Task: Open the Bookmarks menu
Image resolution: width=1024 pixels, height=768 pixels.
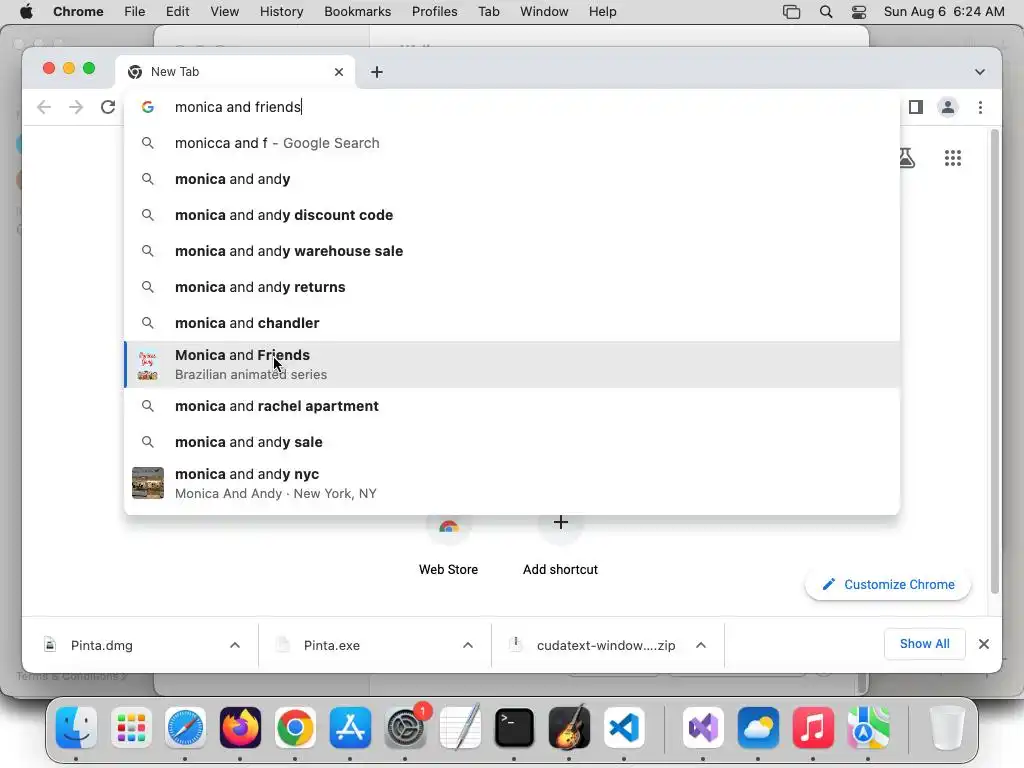Action: (357, 12)
